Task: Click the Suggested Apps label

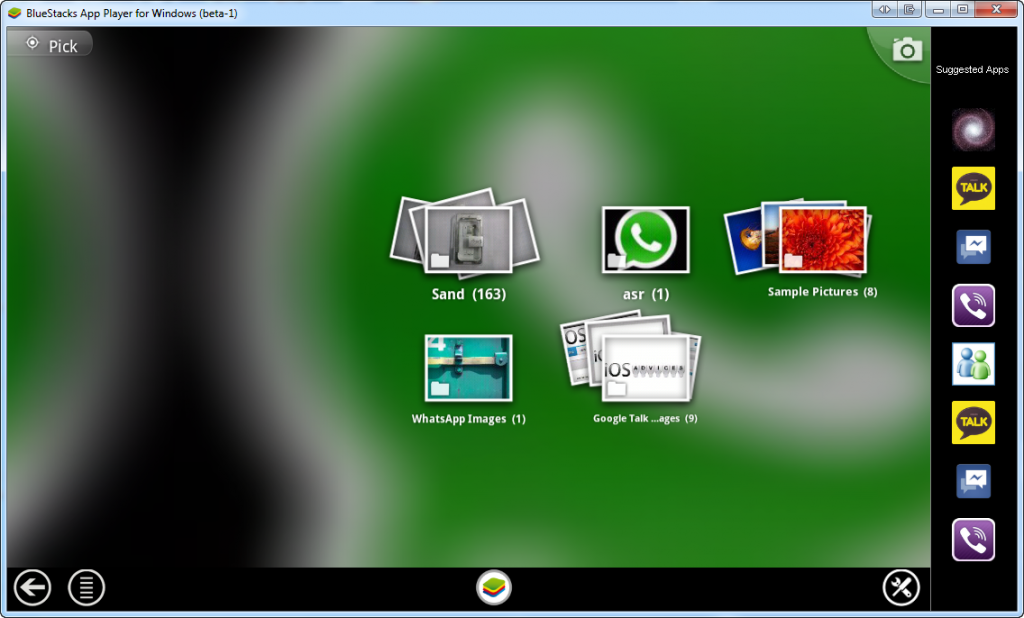Action: coord(972,69)
